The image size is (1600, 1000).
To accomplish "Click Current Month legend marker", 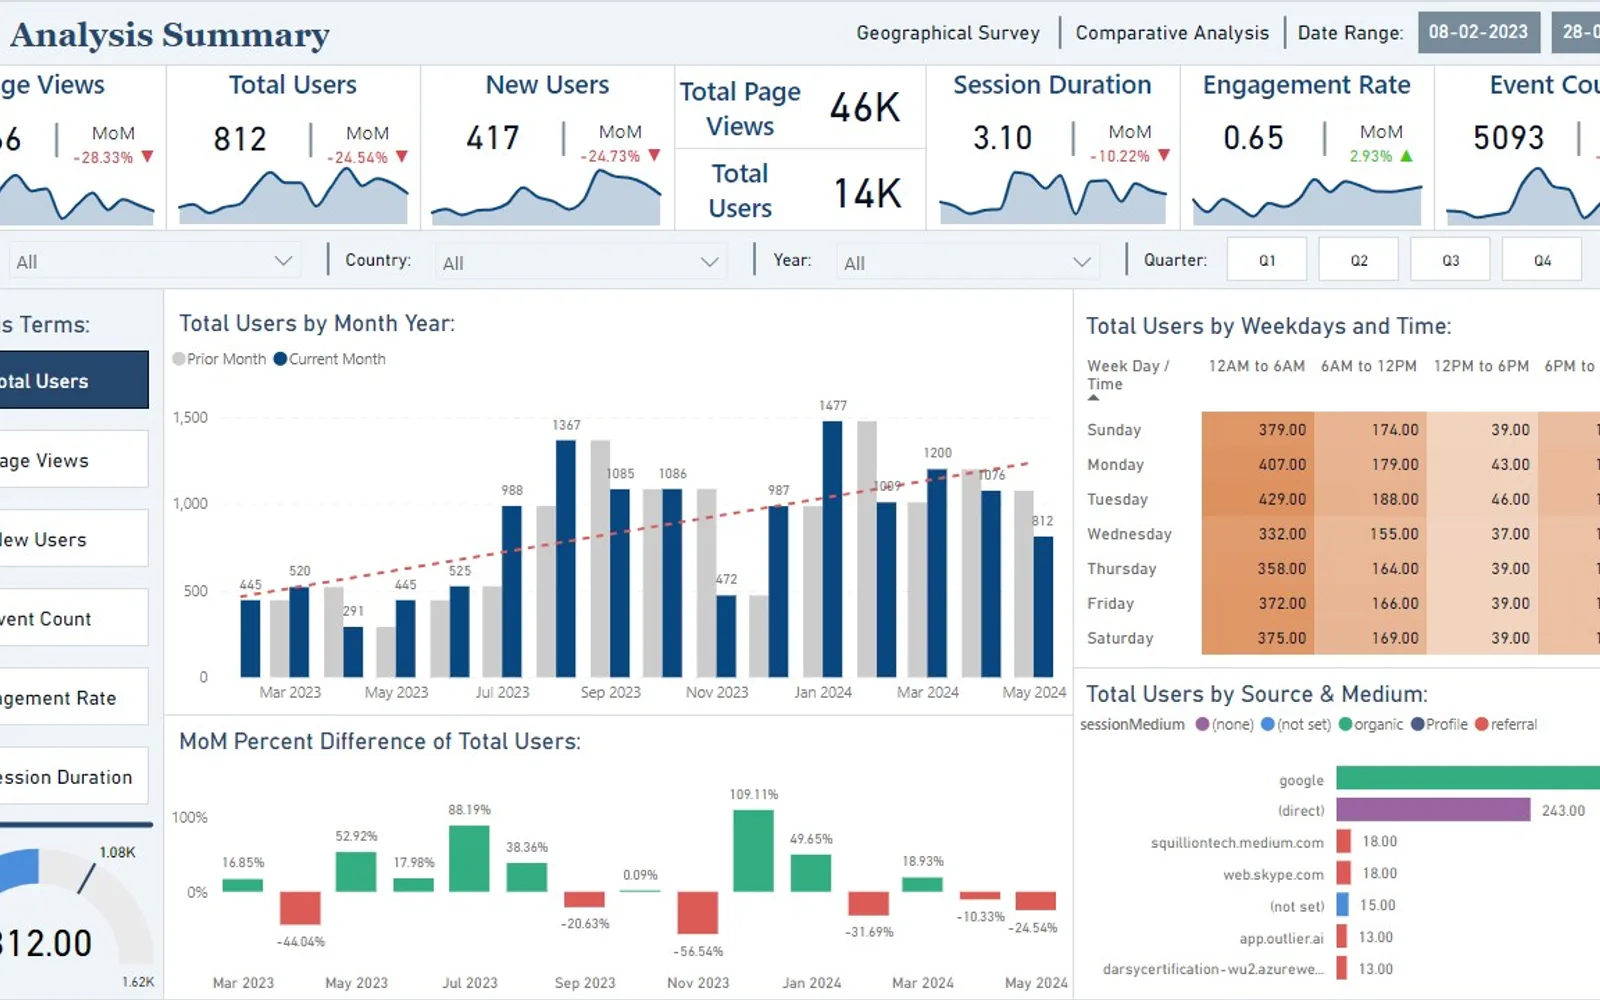I will (x=280, y=359).
